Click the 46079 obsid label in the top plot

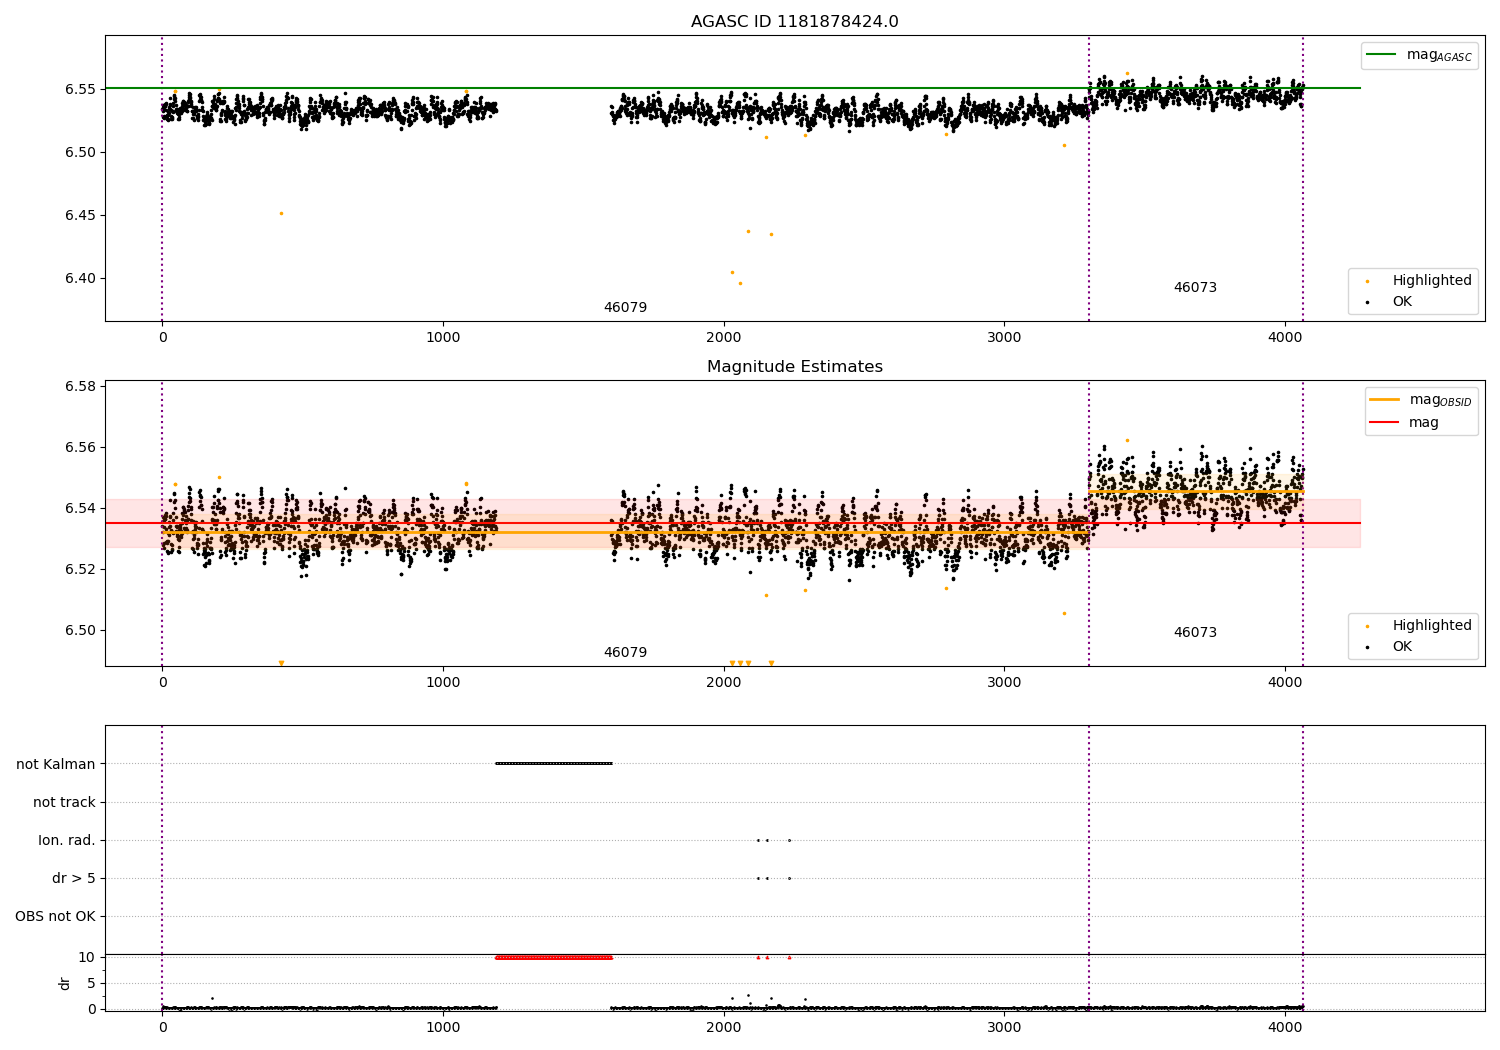click(x=625, y=308)
